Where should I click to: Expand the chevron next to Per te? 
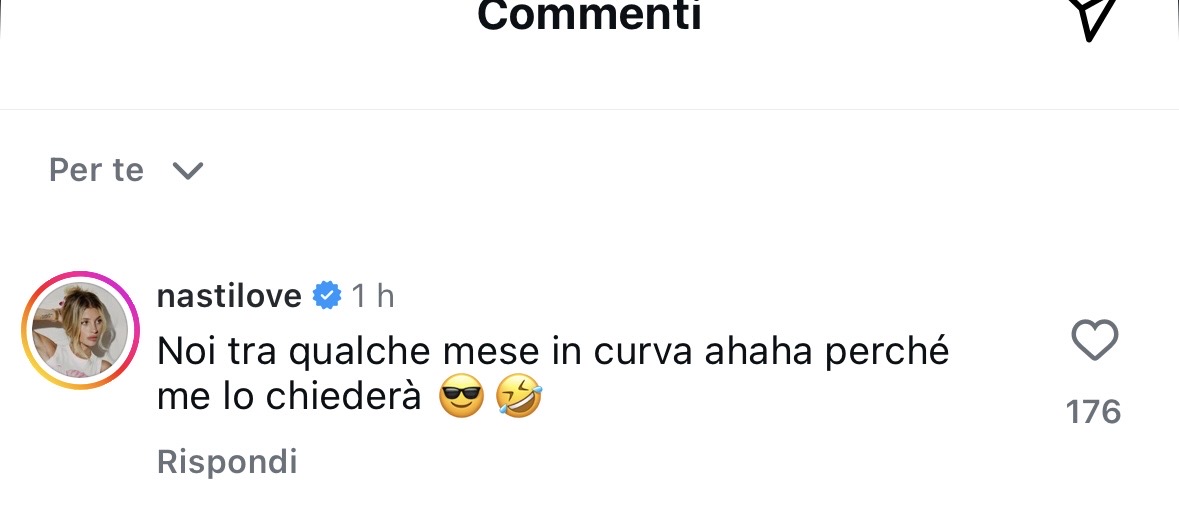(187, 172)
